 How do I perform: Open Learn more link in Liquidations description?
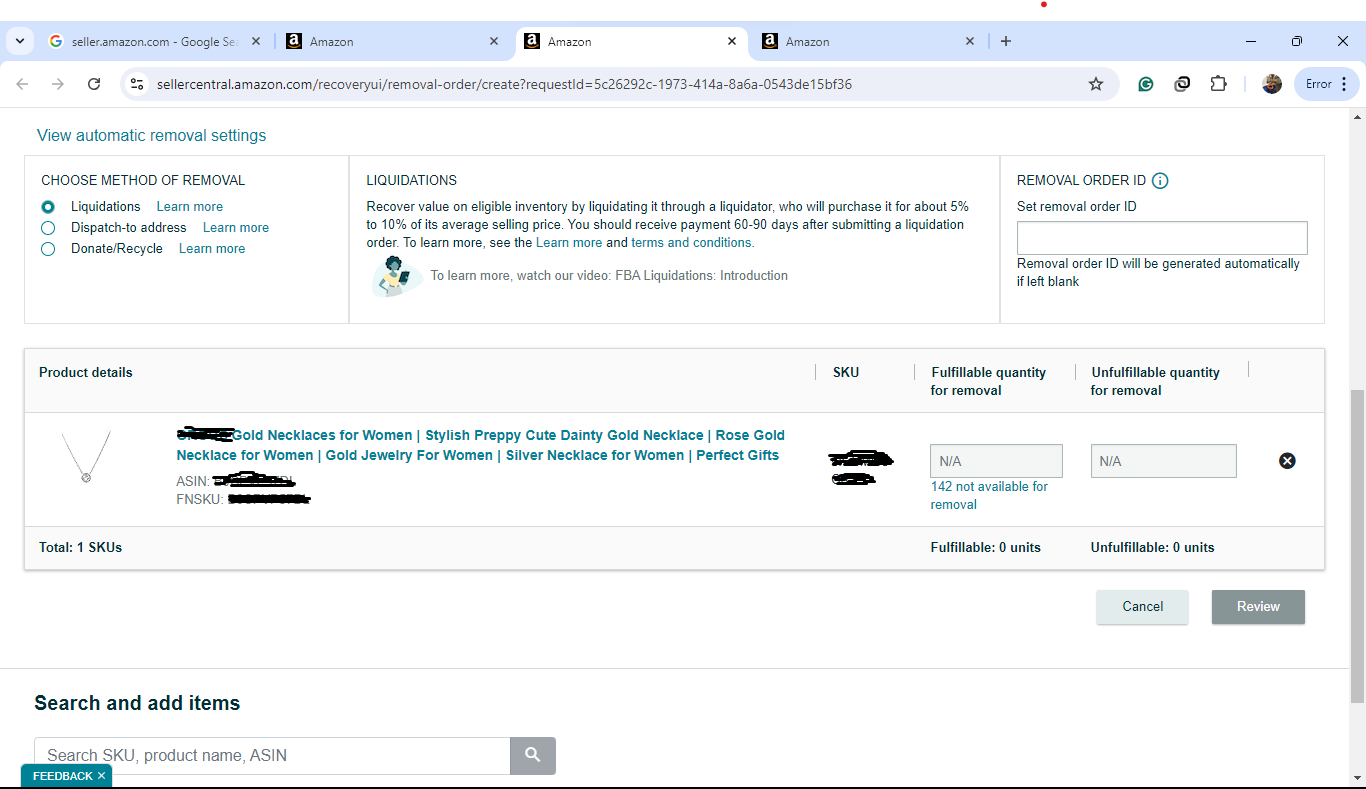[x=569, y=243]
